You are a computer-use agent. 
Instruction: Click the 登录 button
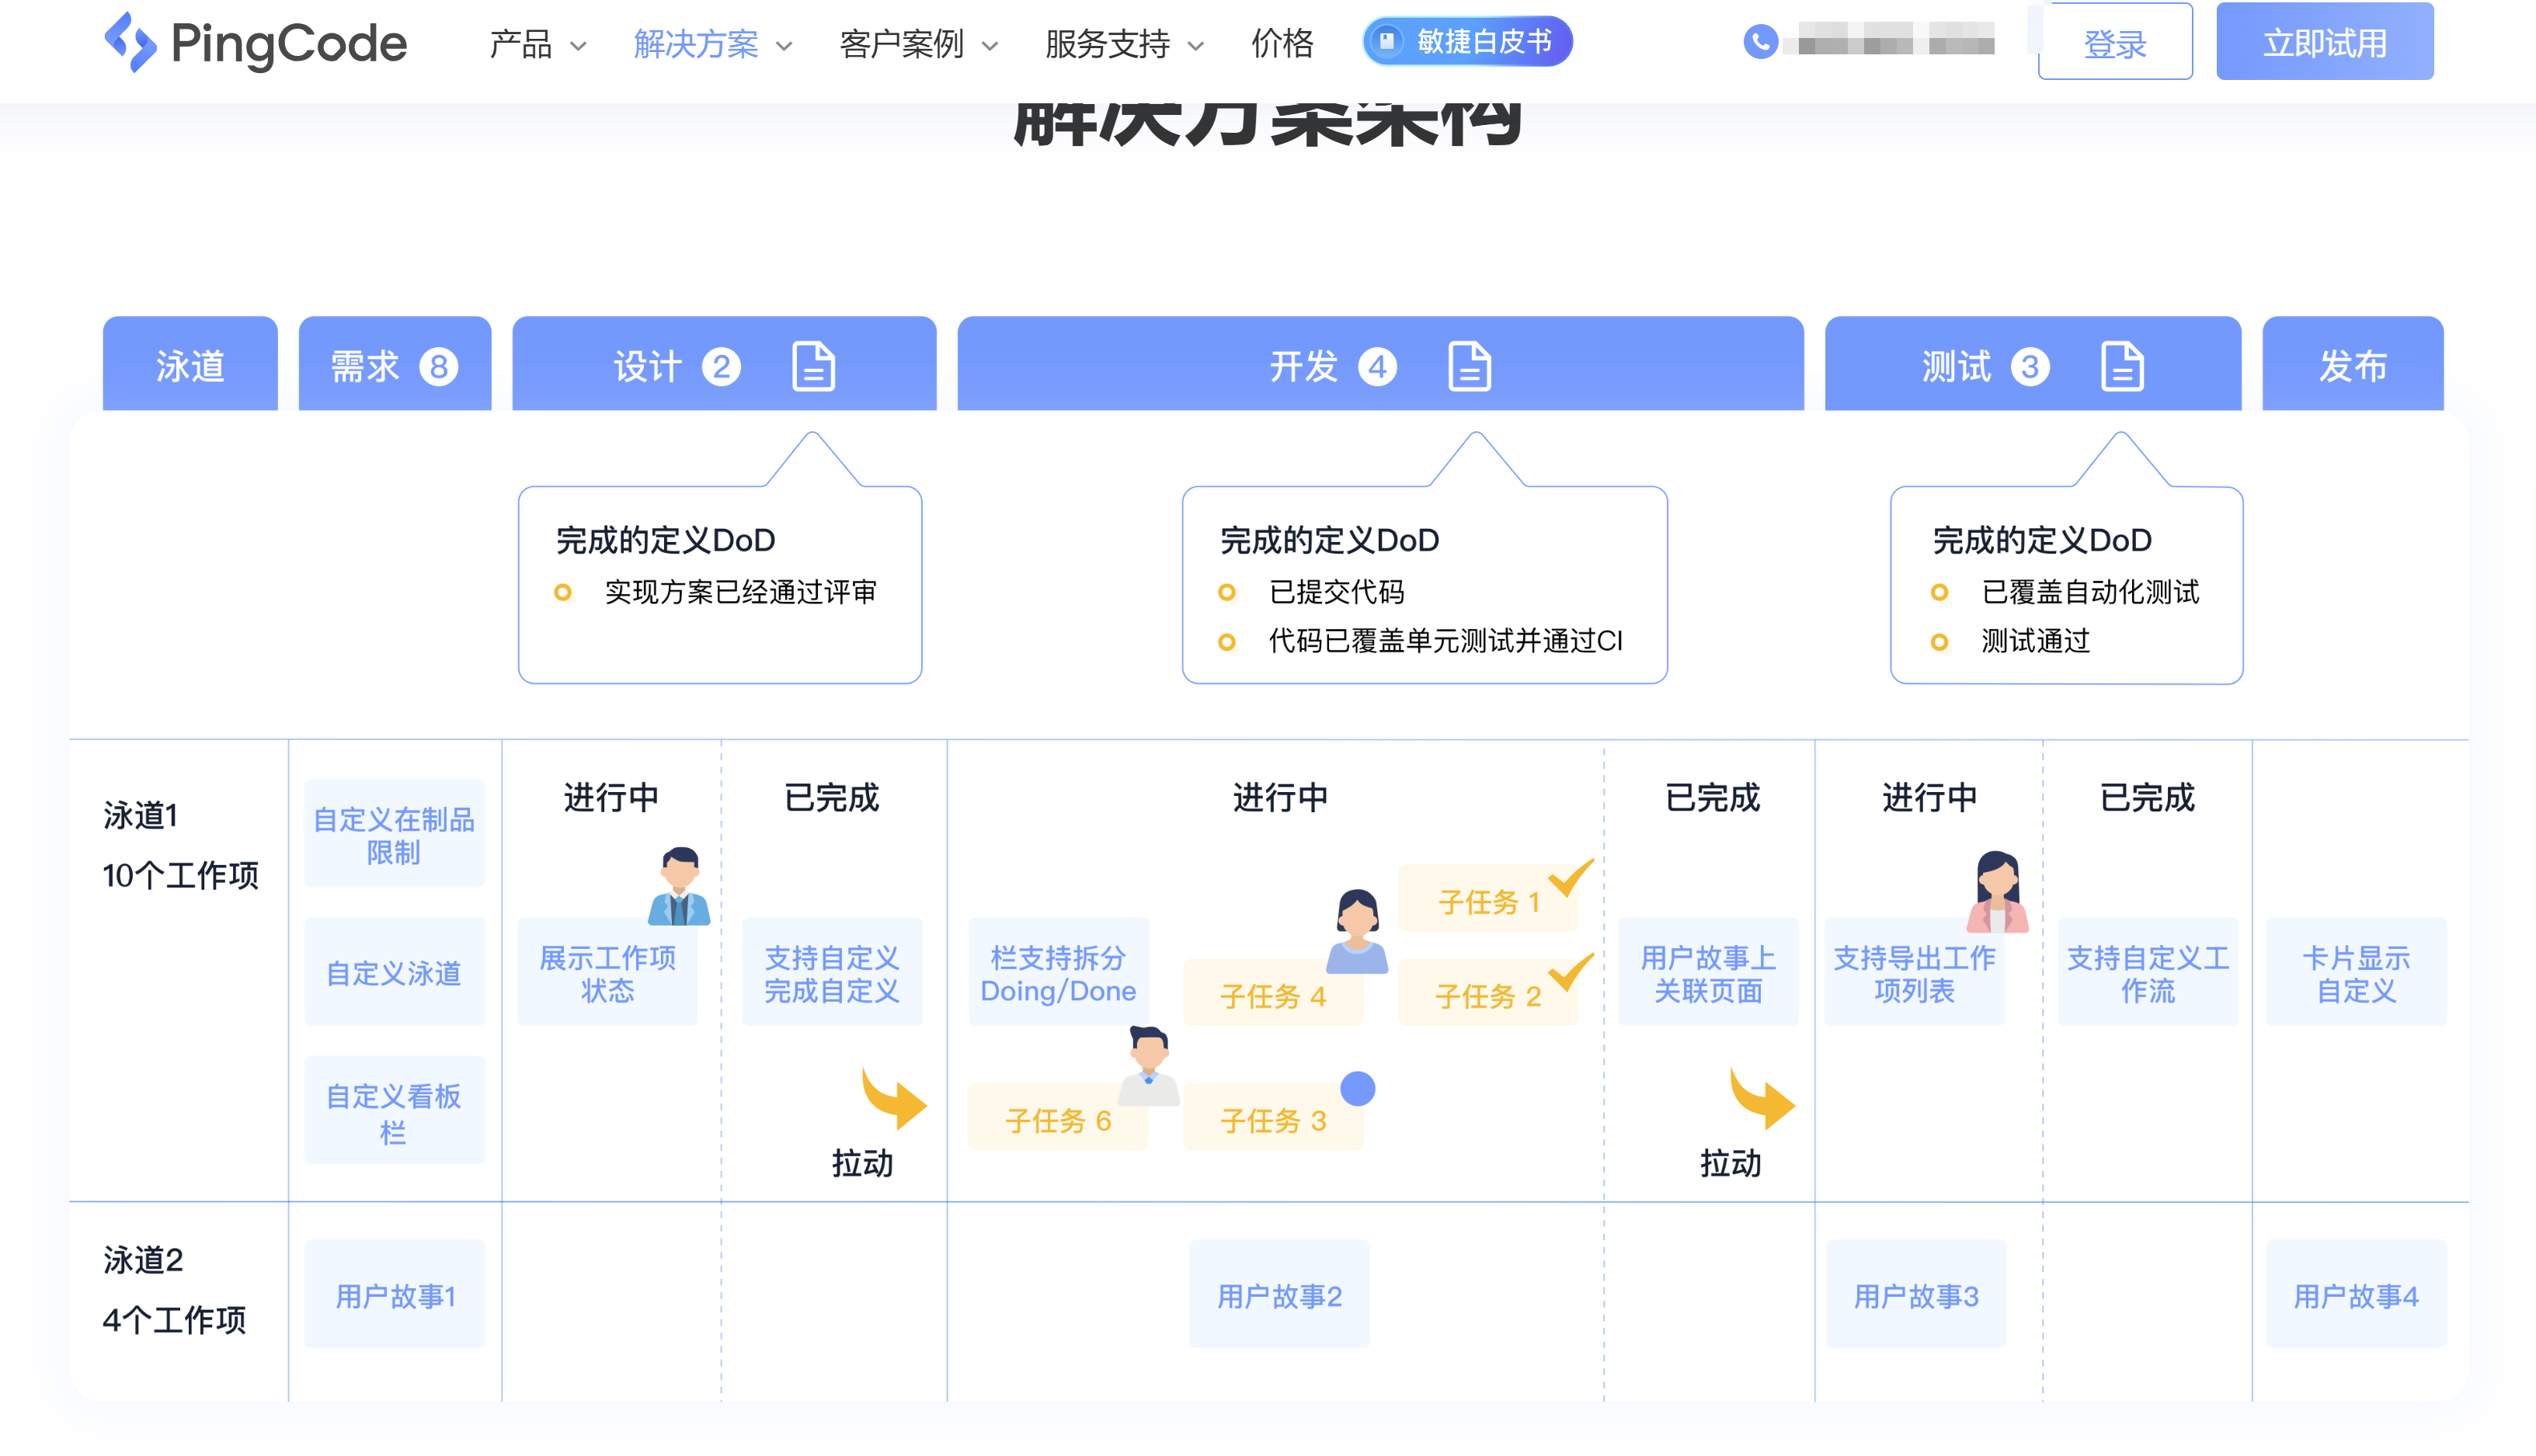pyautogui.click(x=2115, y=42)
